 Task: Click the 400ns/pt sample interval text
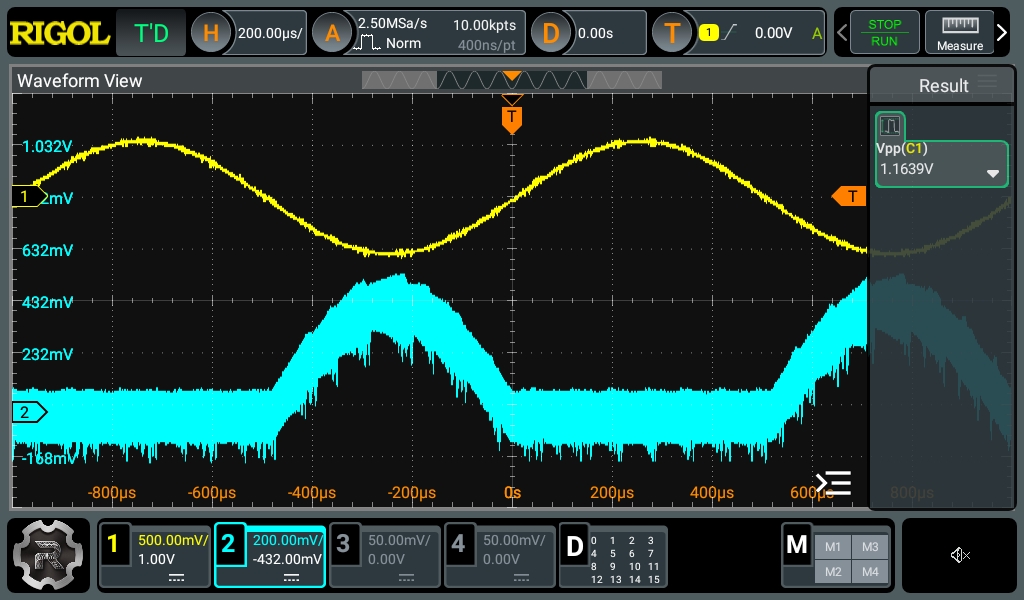pyautogui.click(x=487, y=45)
